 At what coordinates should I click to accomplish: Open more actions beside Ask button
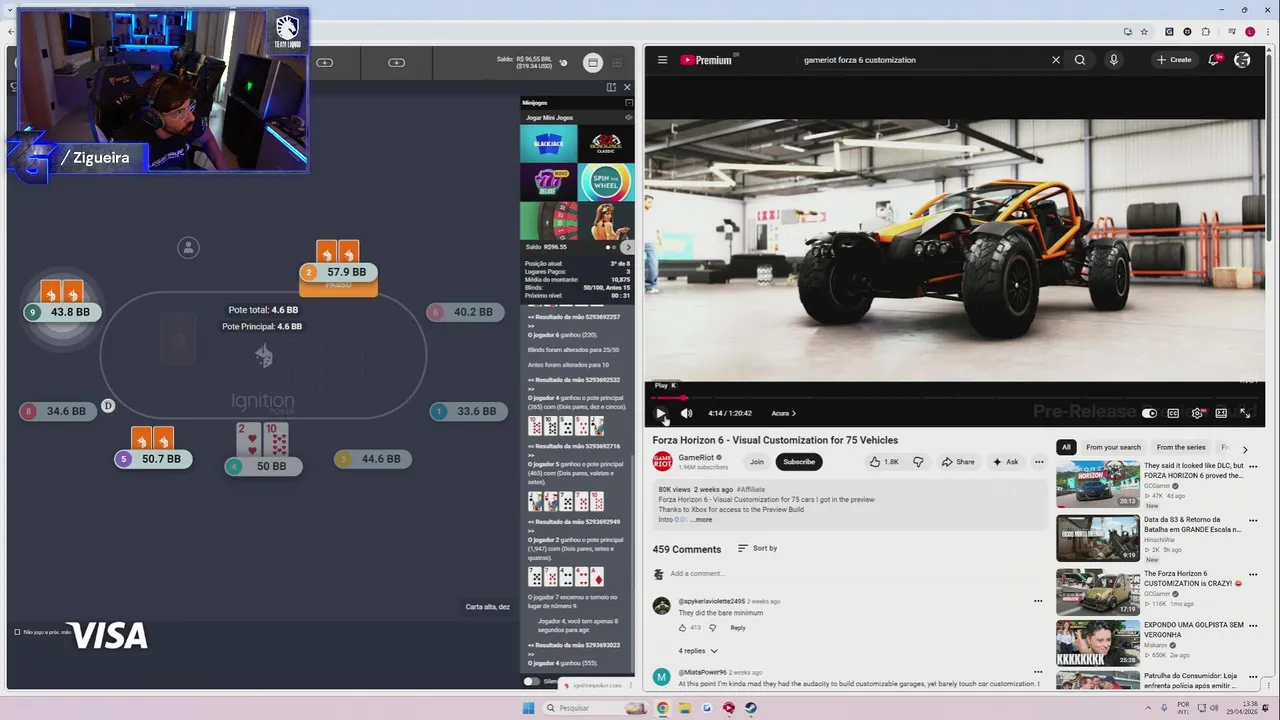coord(1039,462)
